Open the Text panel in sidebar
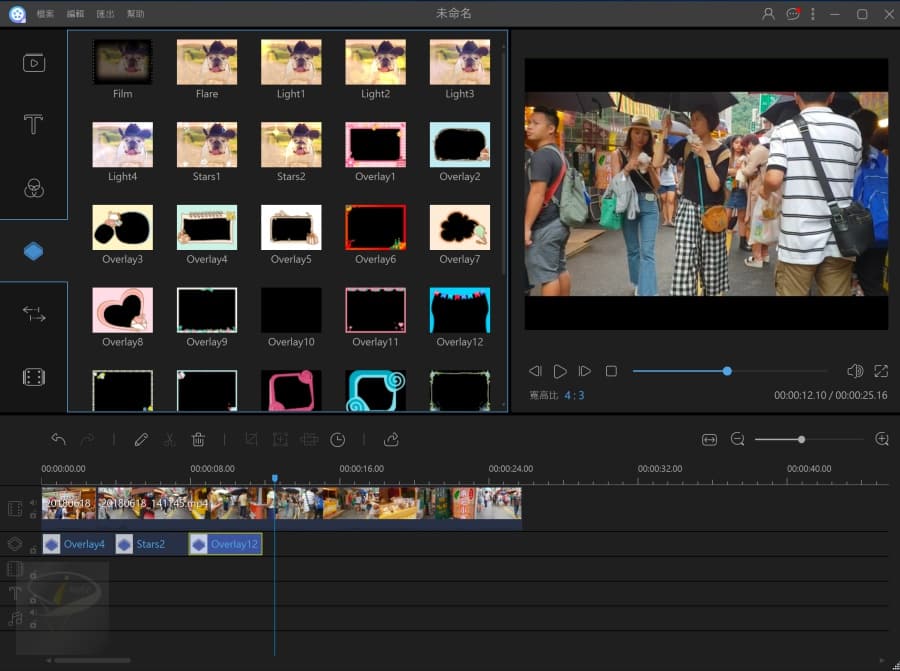The height and width of the screenshot is (671, 900). click(33, 125)
